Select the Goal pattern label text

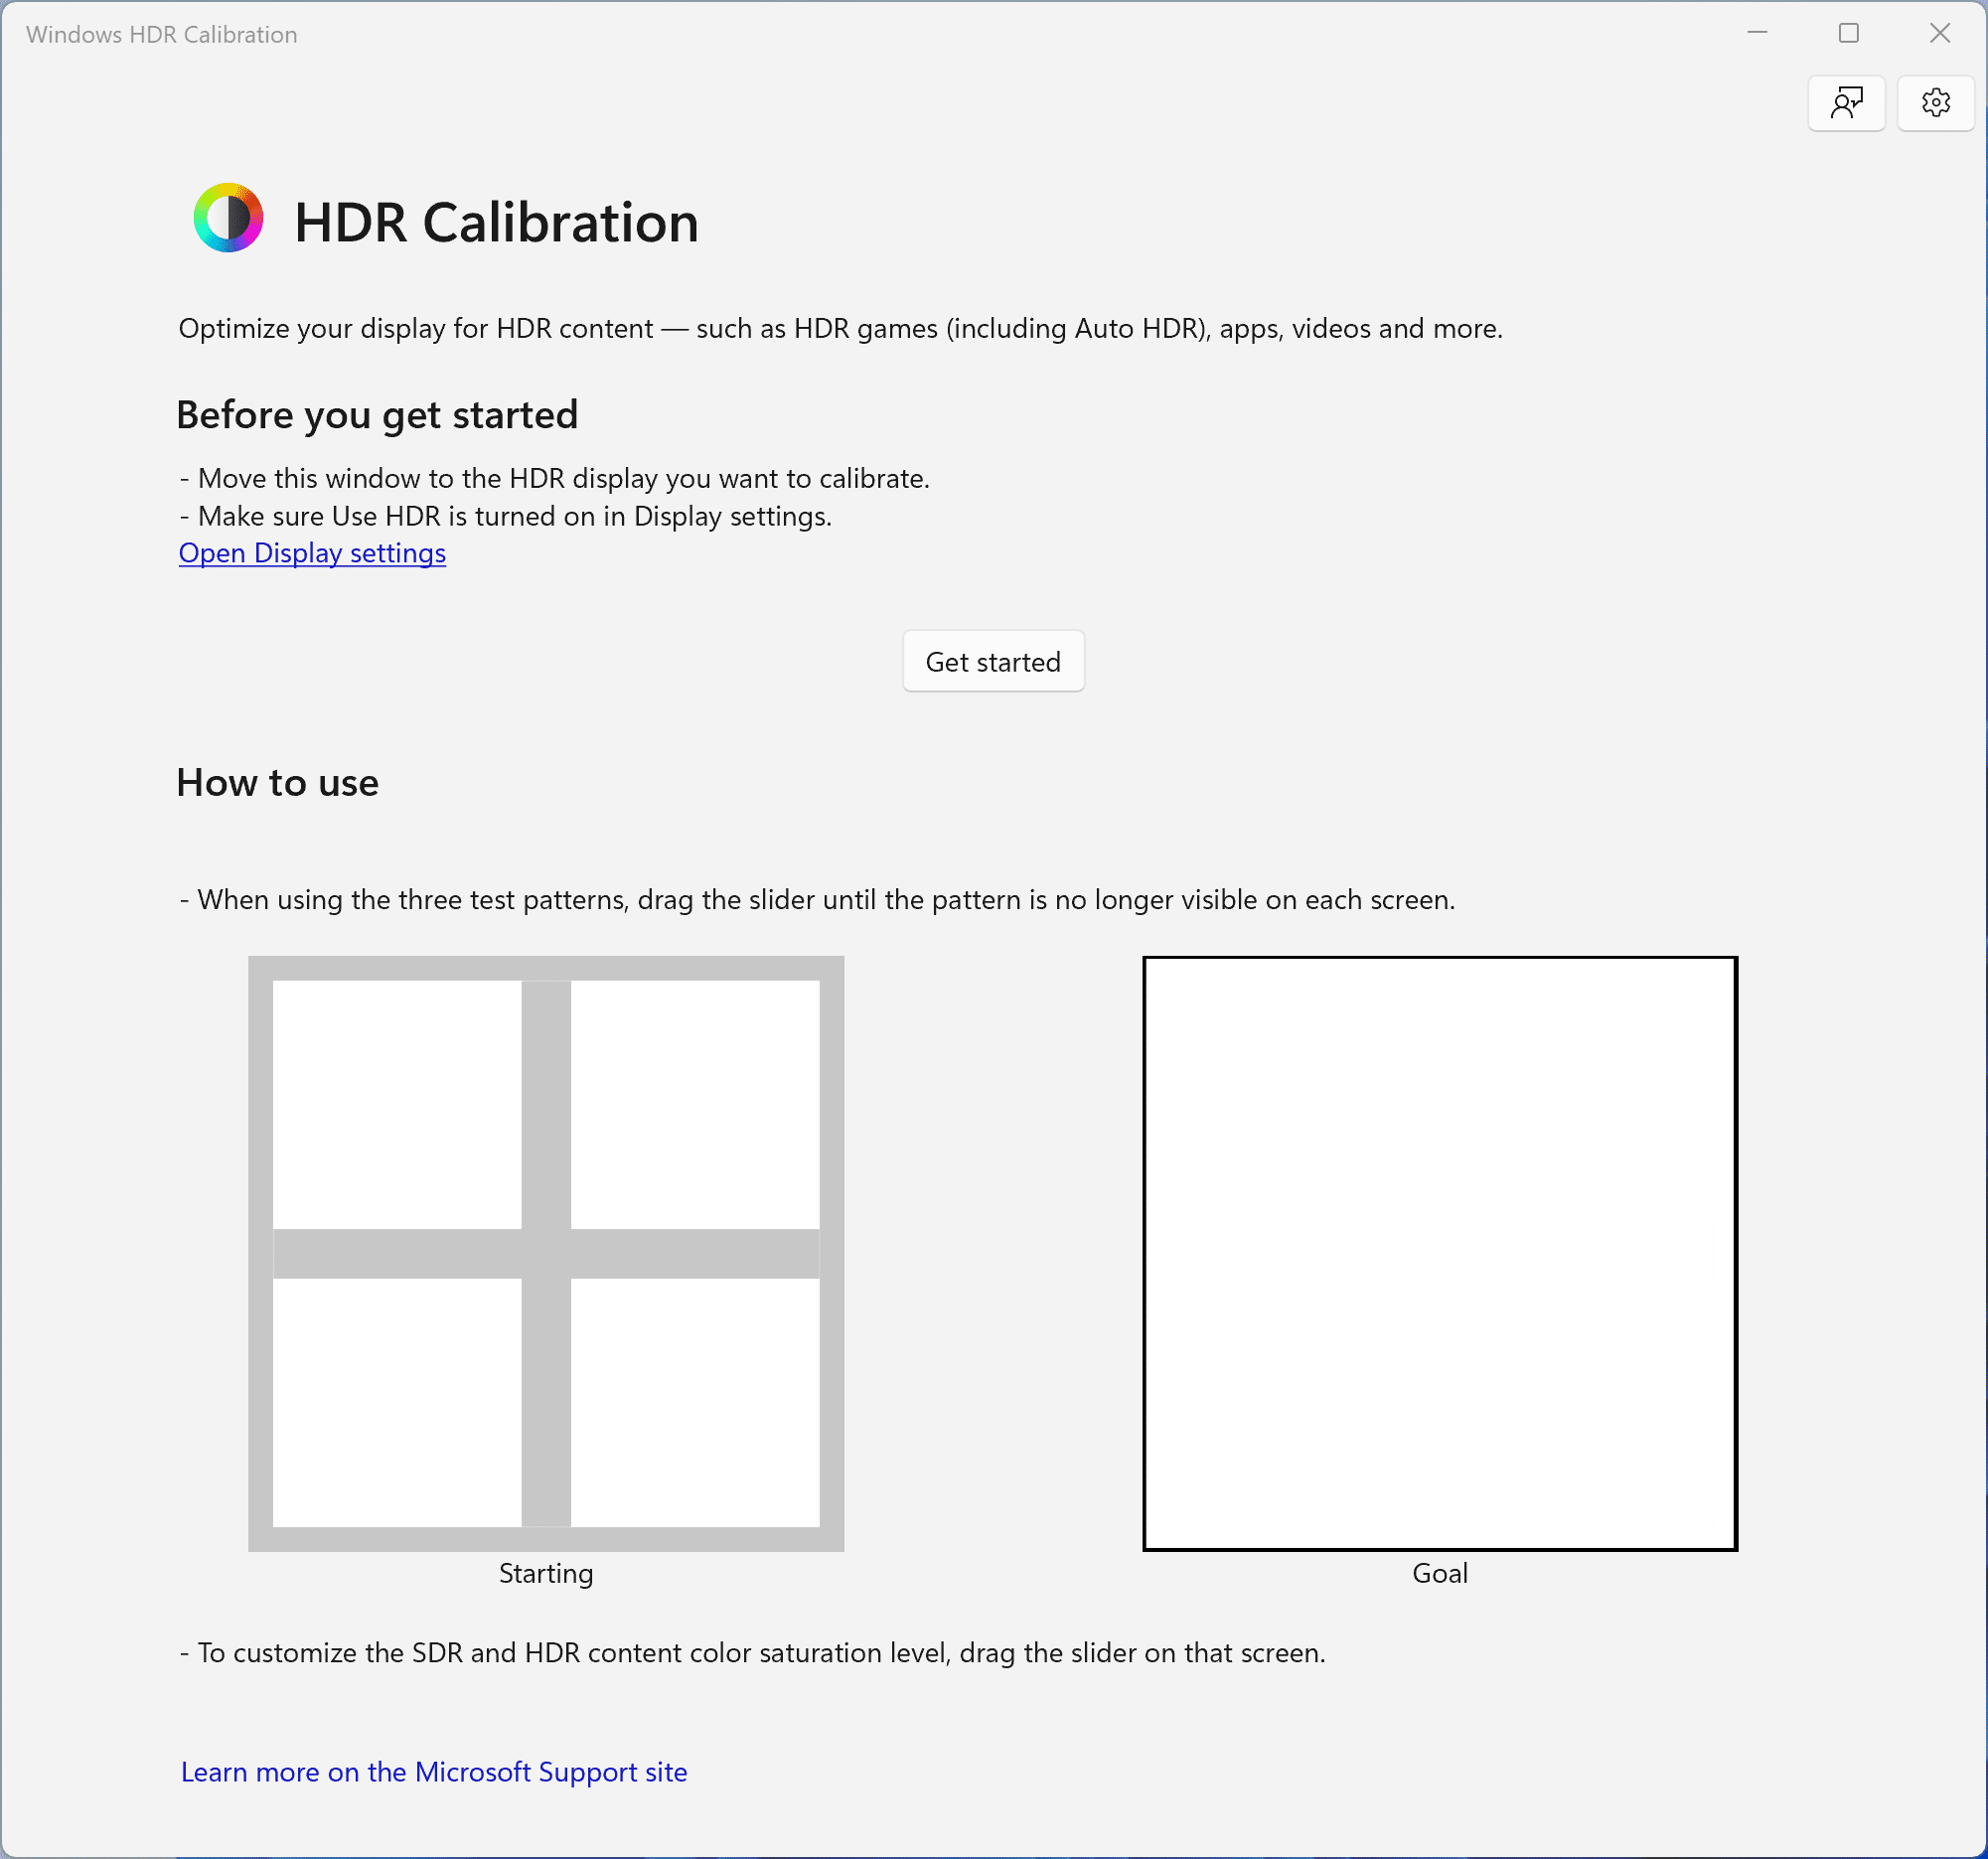pyautogui.click(x=1439, y=1573)
